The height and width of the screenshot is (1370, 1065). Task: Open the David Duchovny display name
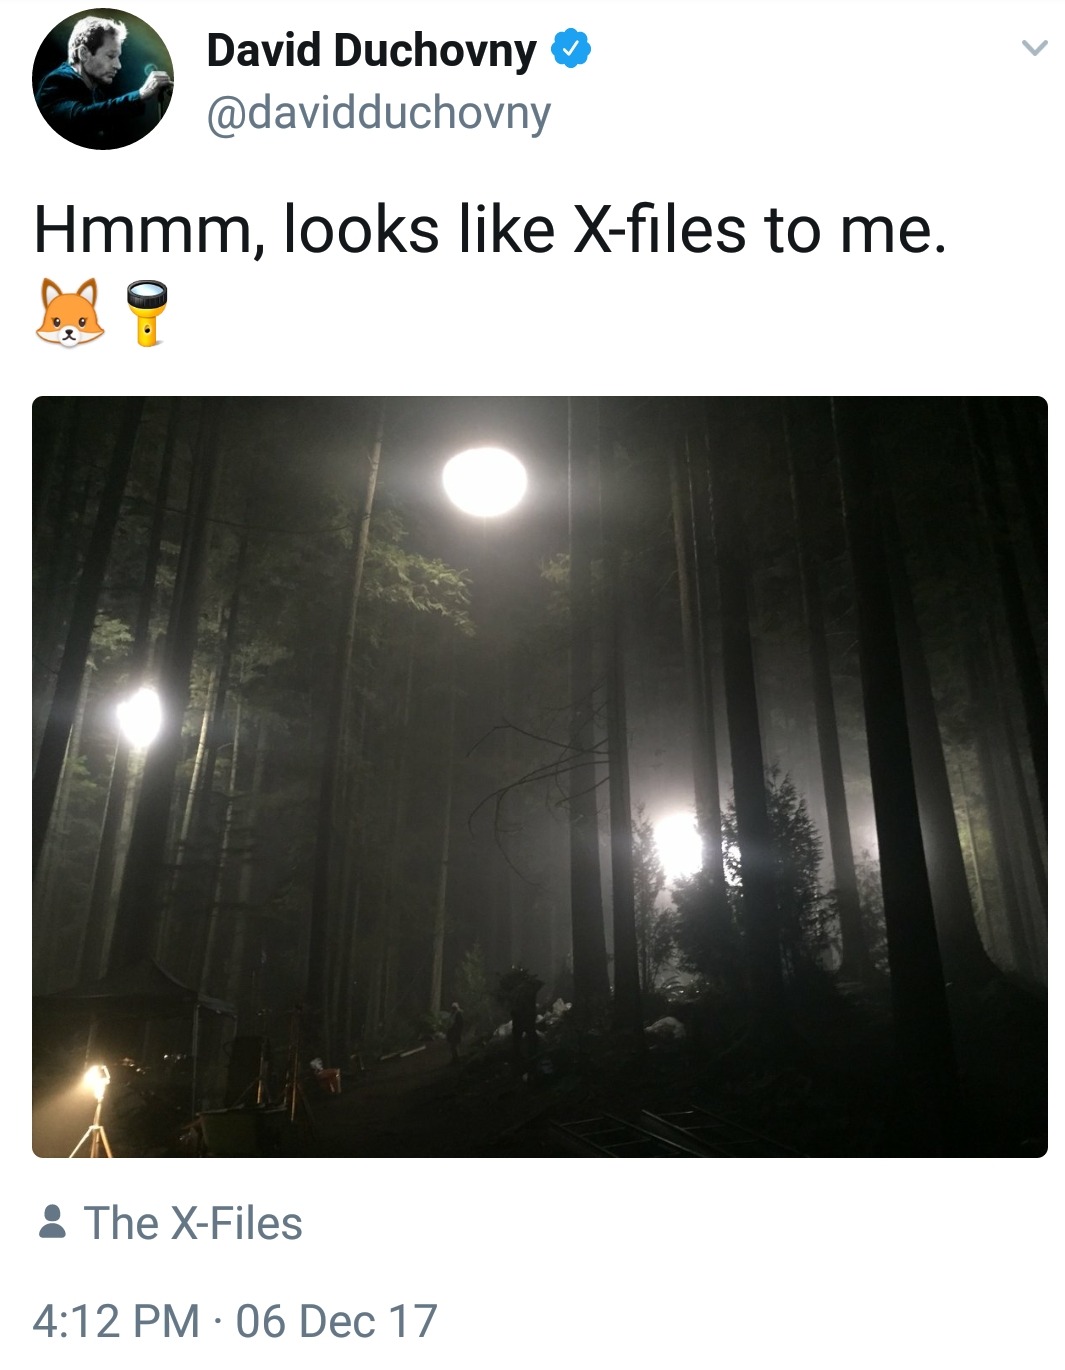(x=371, y=50)
